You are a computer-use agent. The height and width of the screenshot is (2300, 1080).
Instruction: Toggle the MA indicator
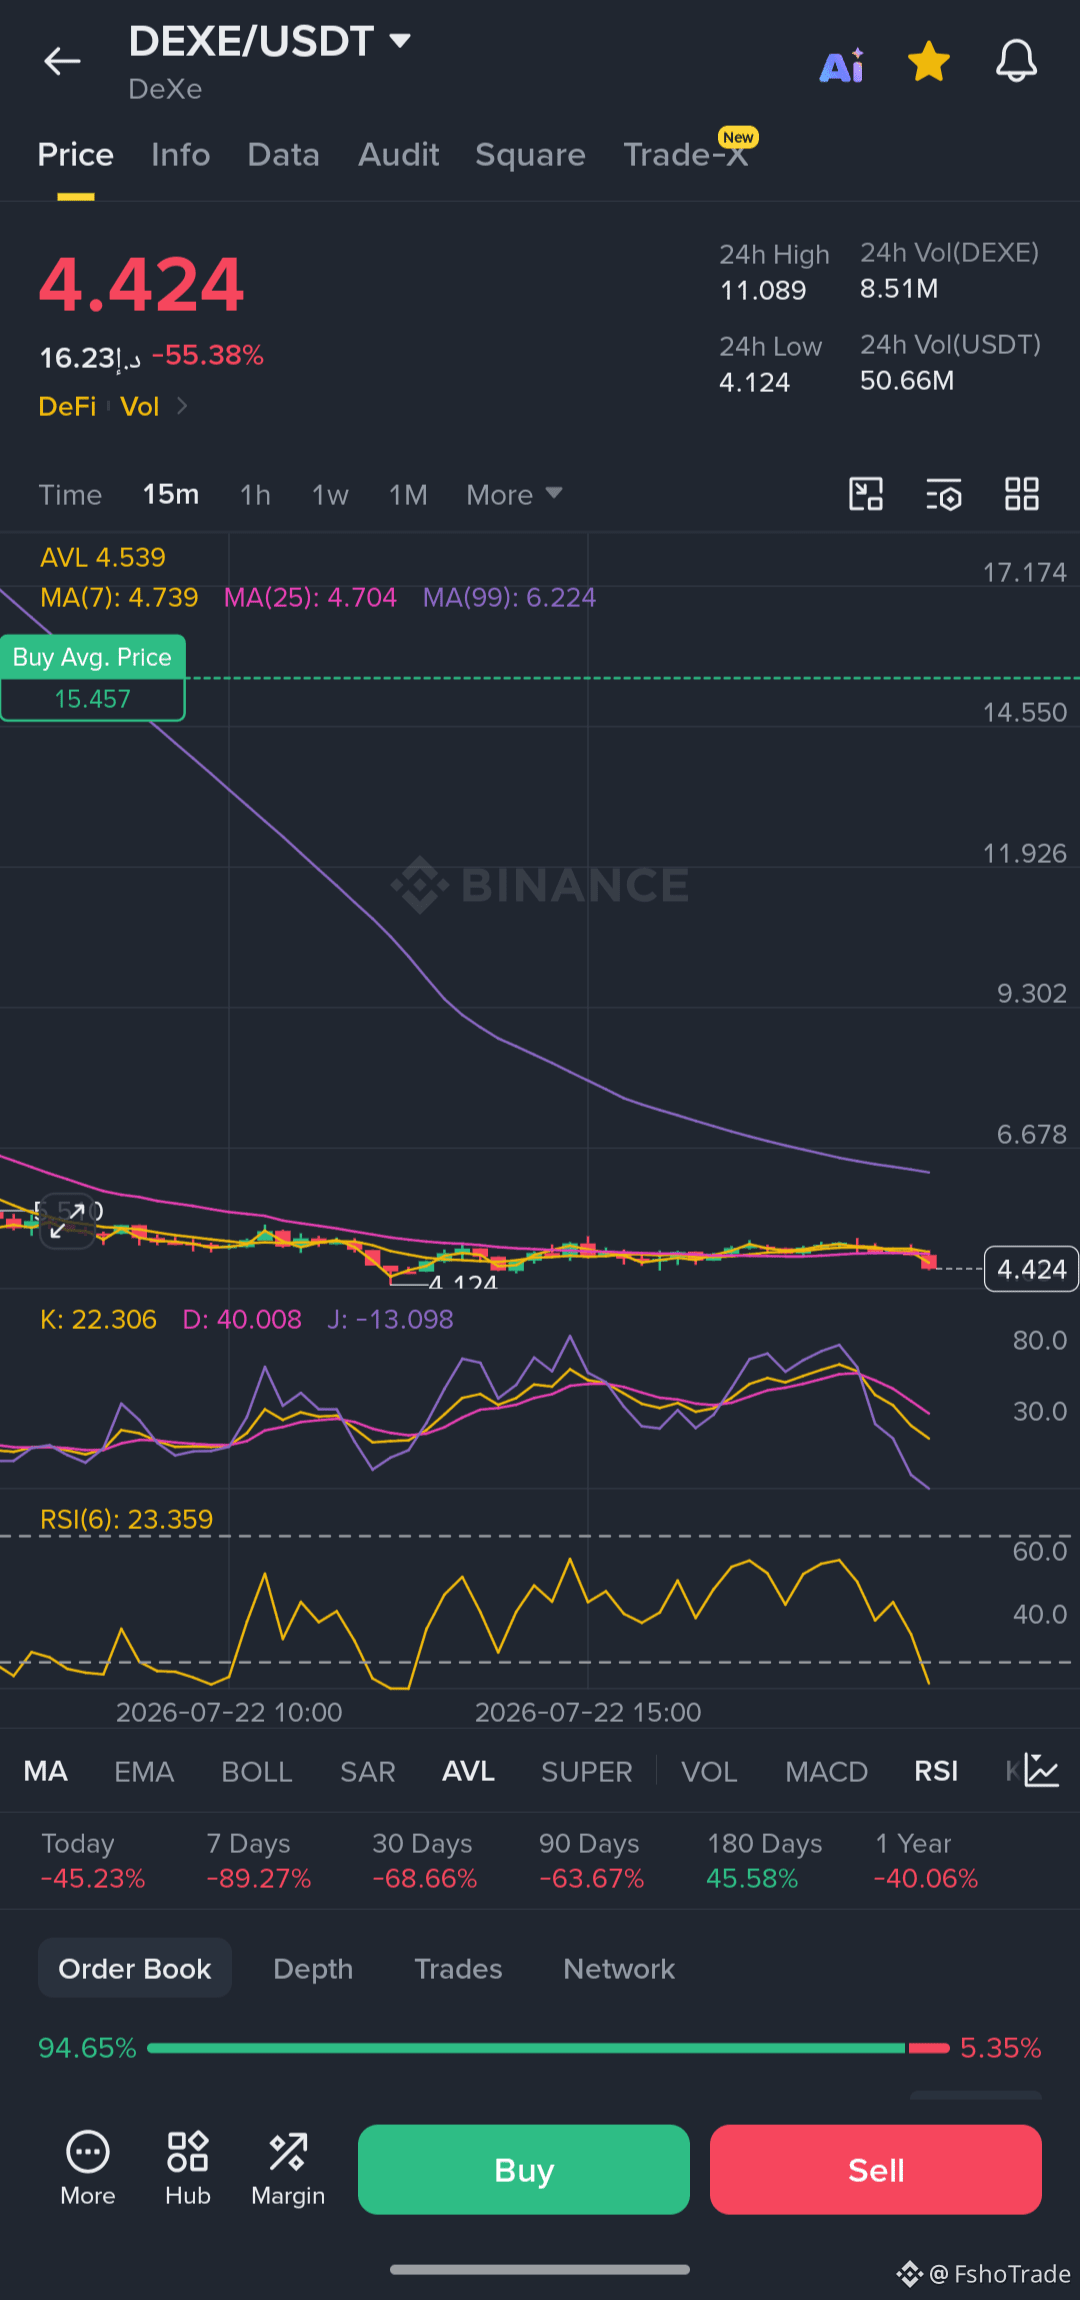(x=45, y=1771)
